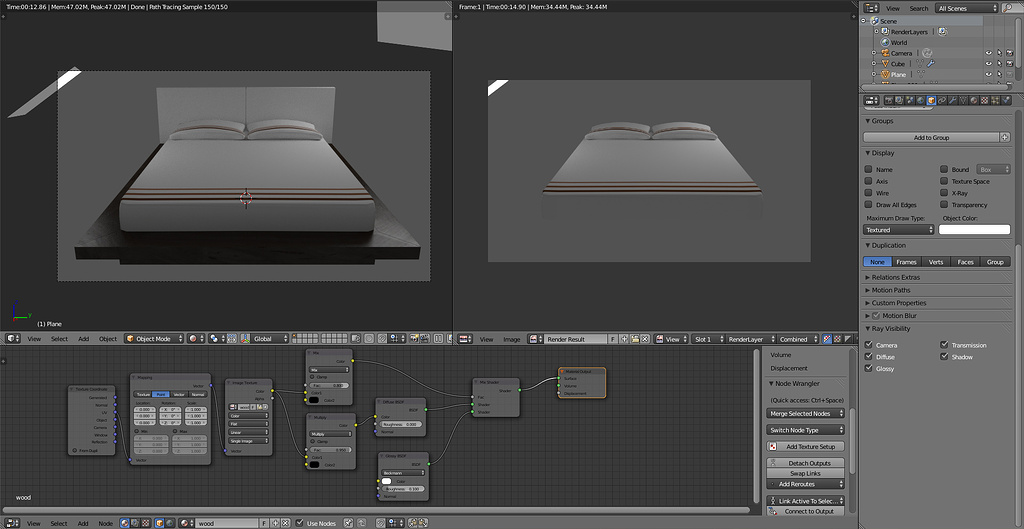1024x529 pixels.
Task: Click the 3D viewport editor type icon
Action: click(12, 339)
